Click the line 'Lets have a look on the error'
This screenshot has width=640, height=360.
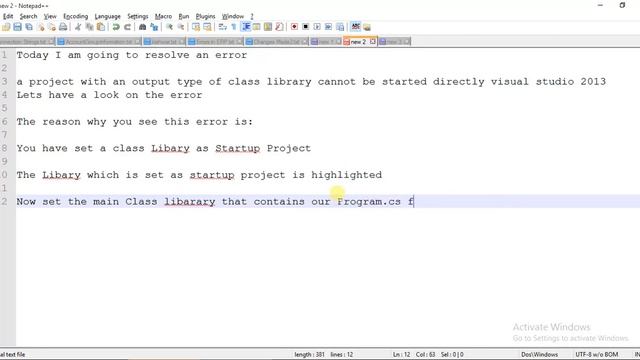tap(109, 95)
